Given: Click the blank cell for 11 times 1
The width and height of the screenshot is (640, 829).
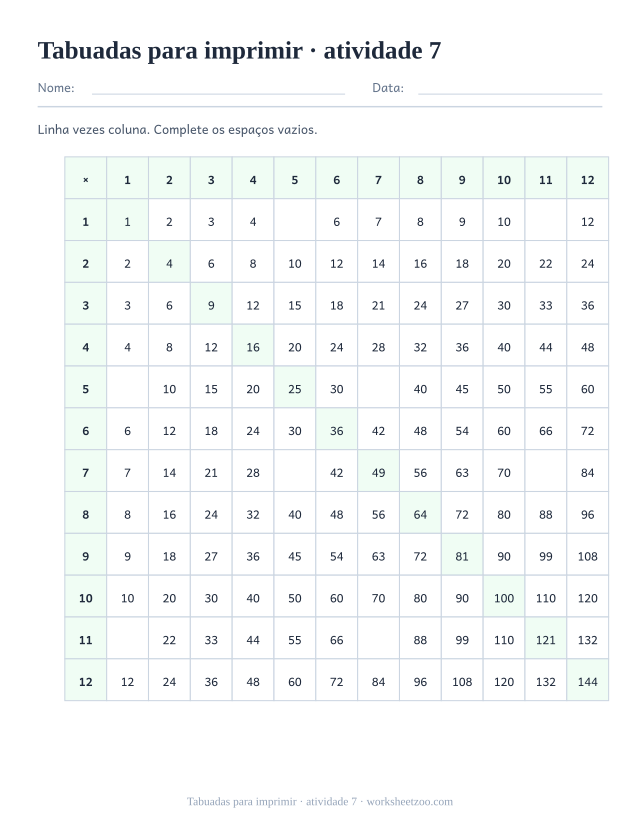Looking at the screenshot, I should click(127, 638).
